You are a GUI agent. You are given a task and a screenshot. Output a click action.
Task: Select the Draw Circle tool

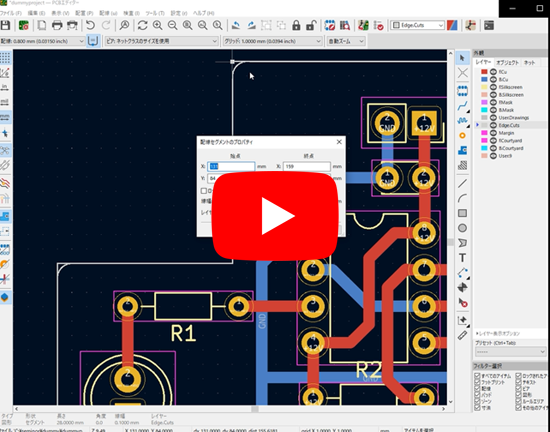[x=462, y=228]
